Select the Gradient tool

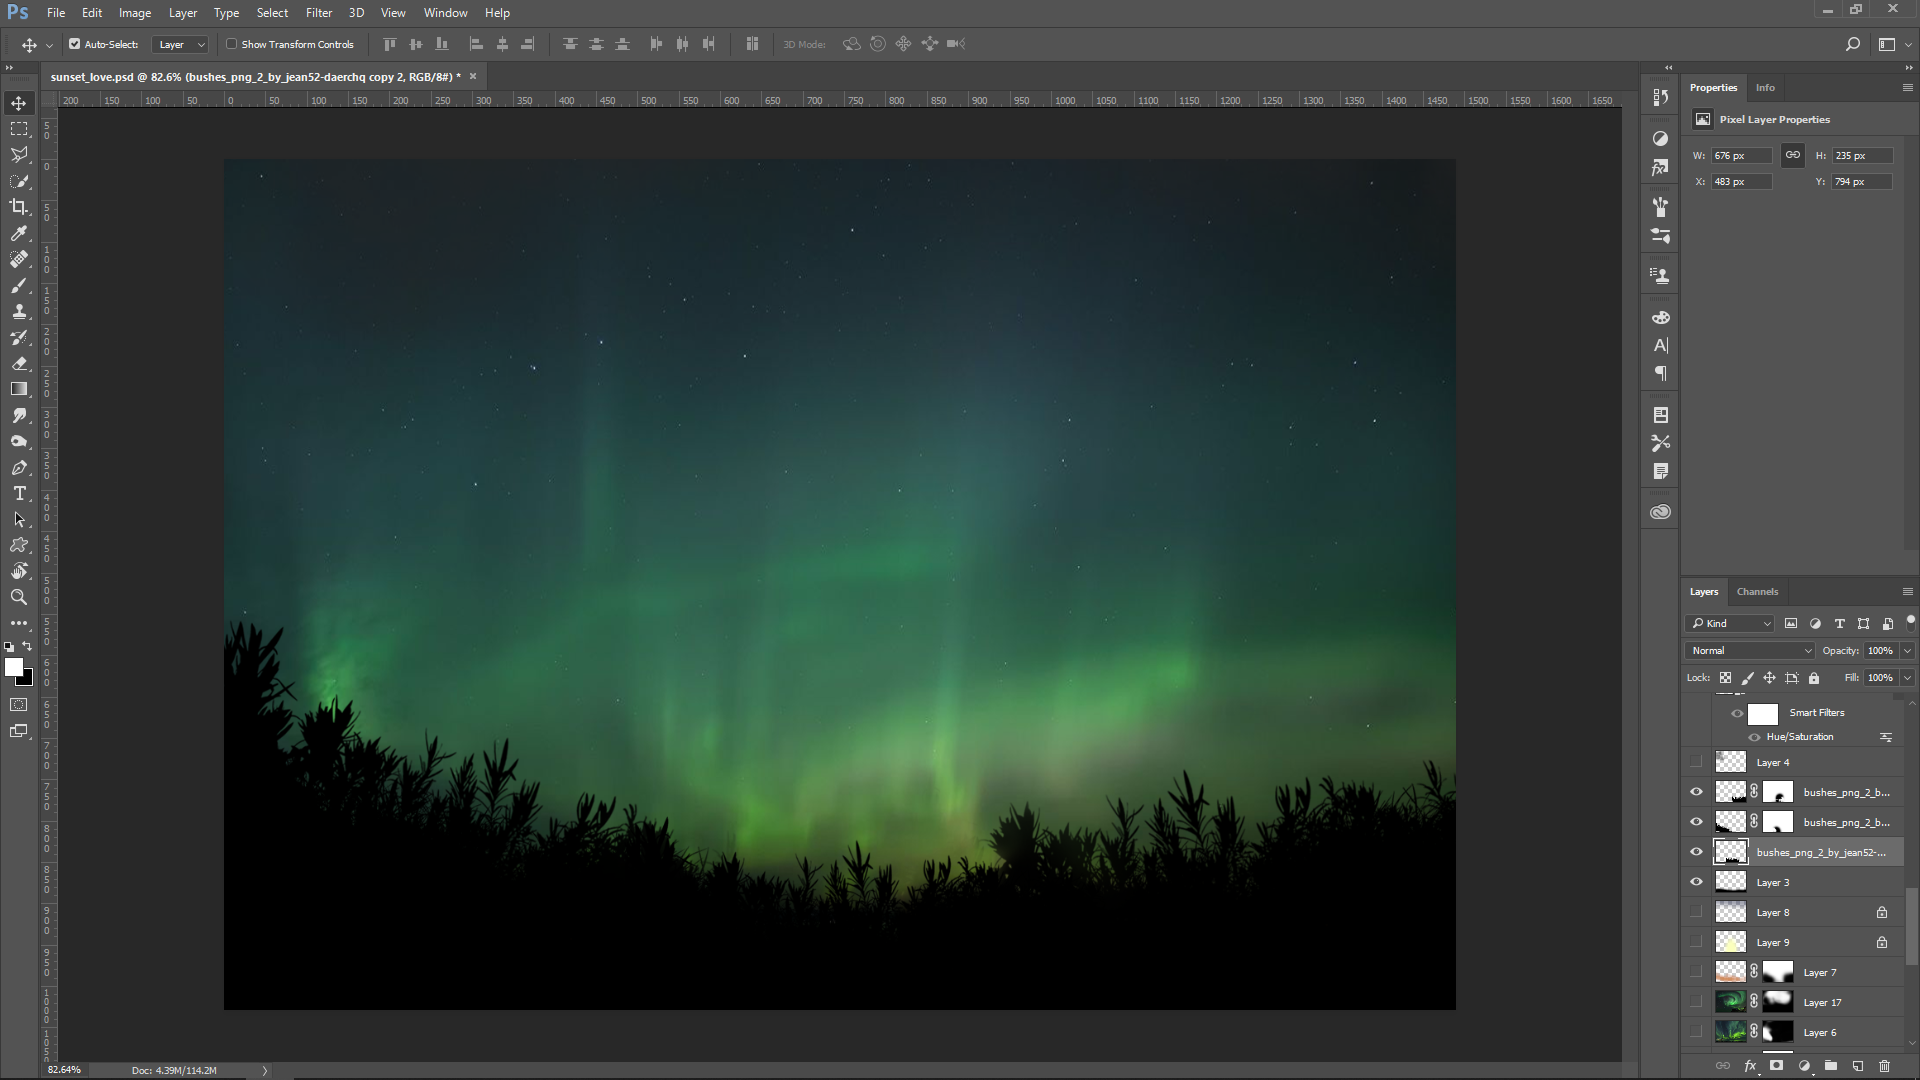point(19,389)
